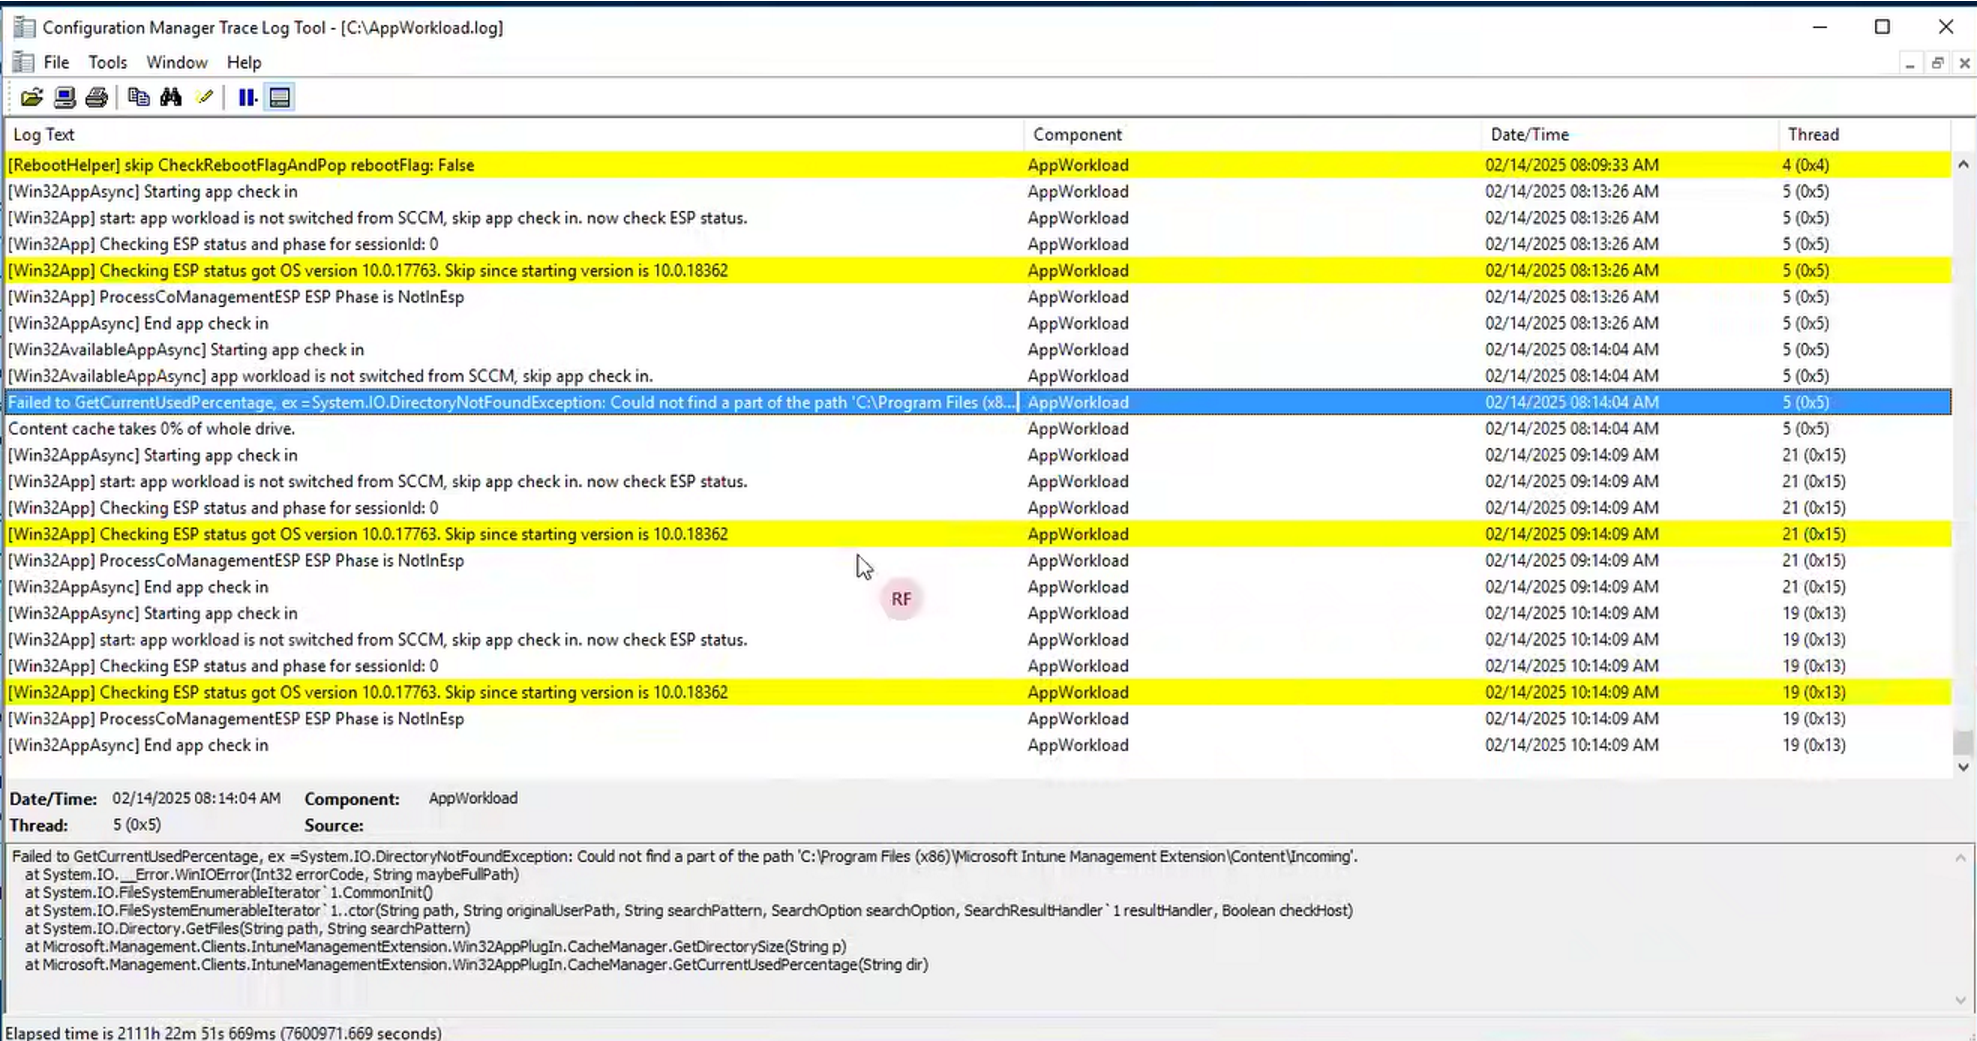The image size is (1977, 1041).
Task: Click the log list scrollbar thumb
Action: coord(1963,742)
